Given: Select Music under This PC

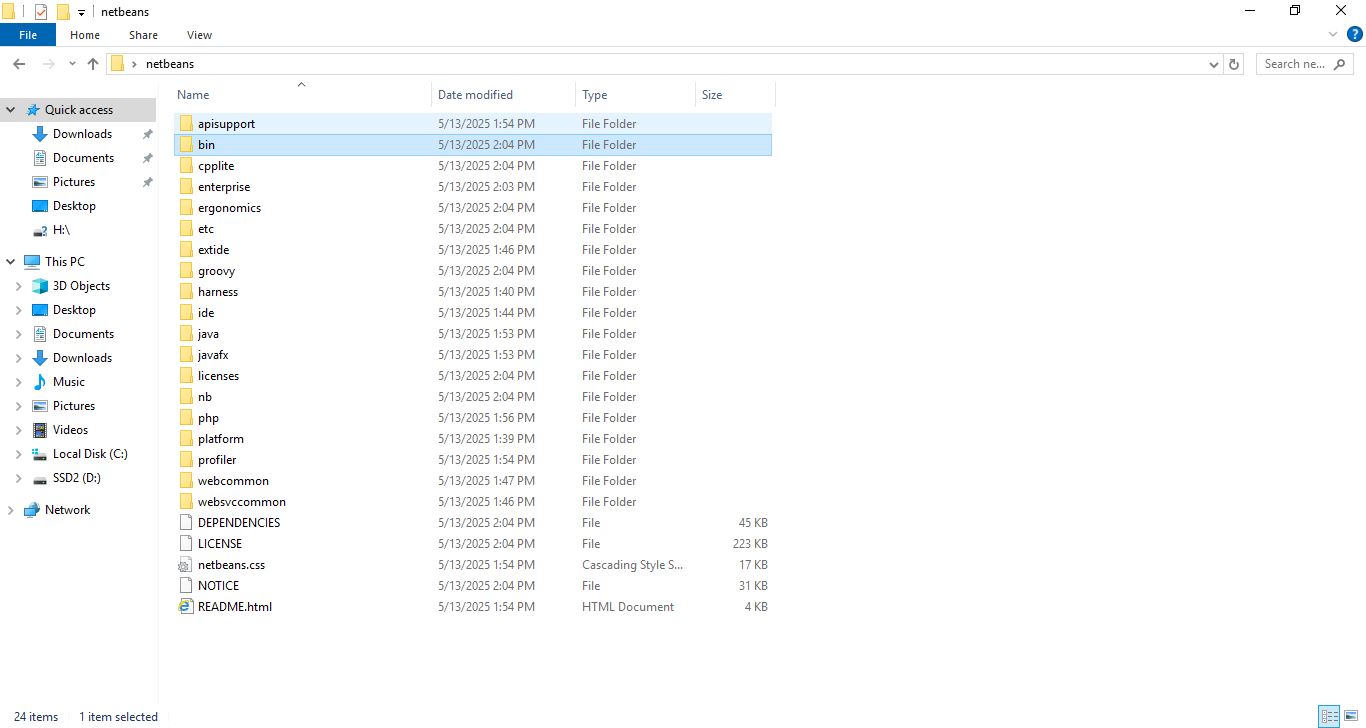Looking at the screenshot, I should (x=69, y=382).
